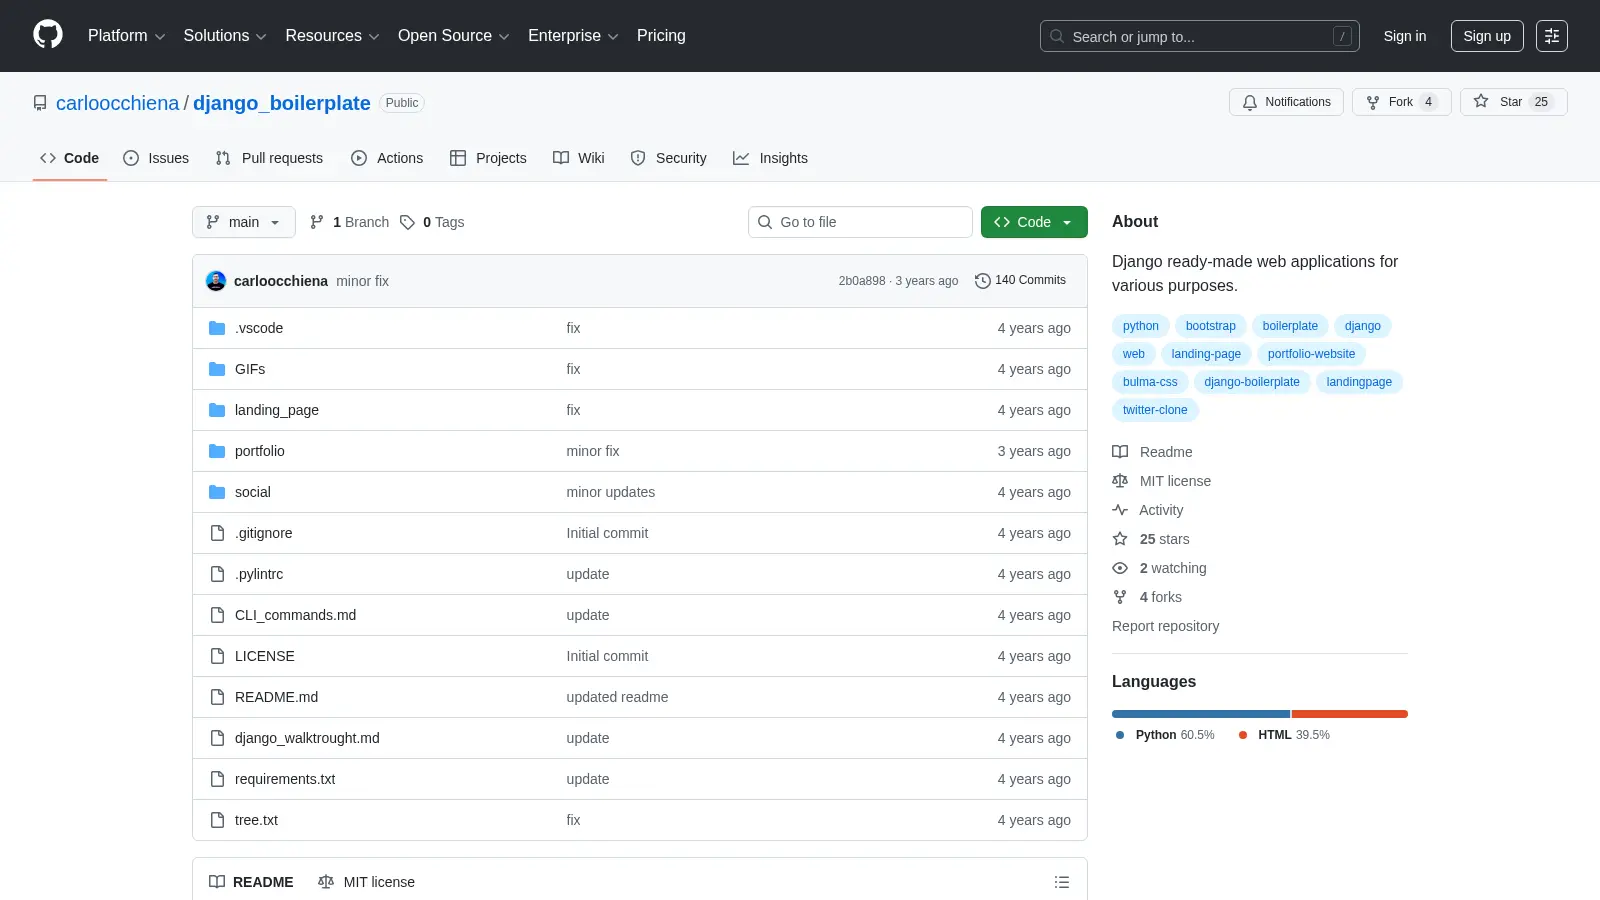The height and width of the screenshot is (900, 1600).
Task: Open the Pricing link
Action: coord(661,36)
